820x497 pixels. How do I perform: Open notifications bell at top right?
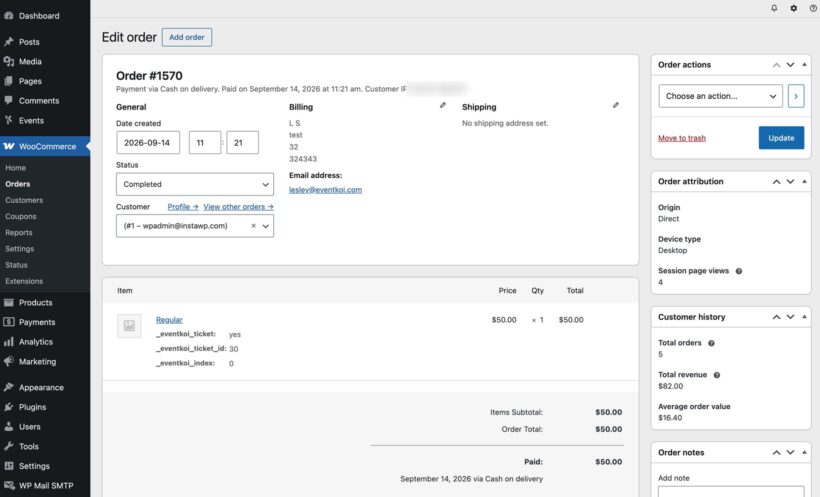tap(774, 8)
